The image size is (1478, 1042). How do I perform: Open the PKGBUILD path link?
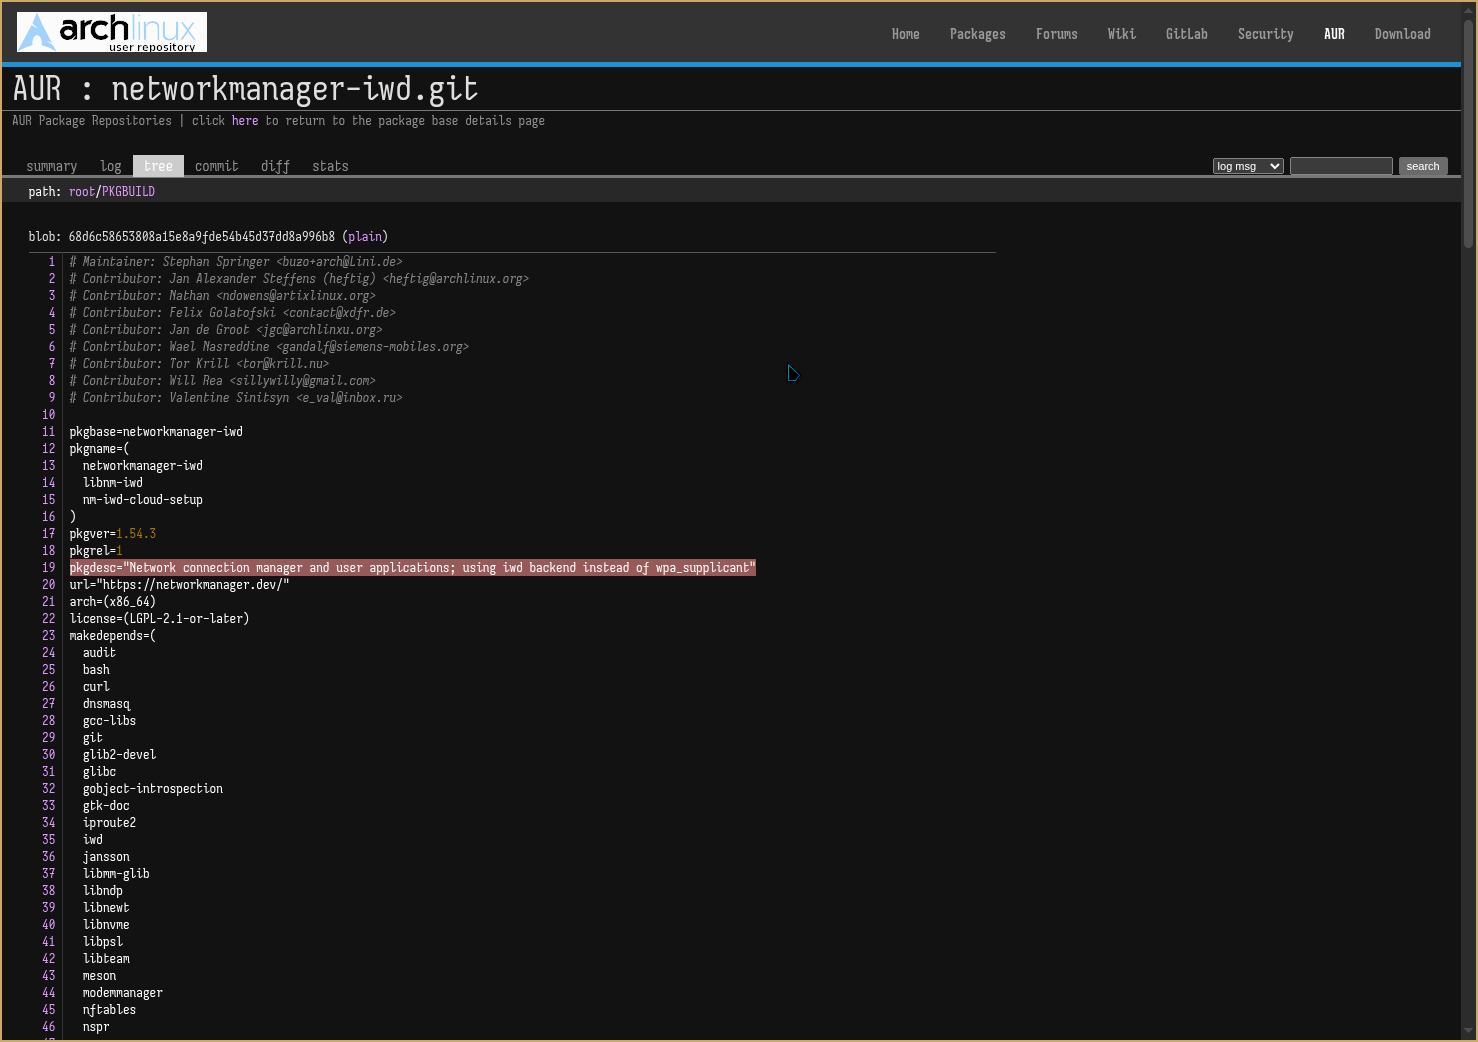tap(128, 191)
